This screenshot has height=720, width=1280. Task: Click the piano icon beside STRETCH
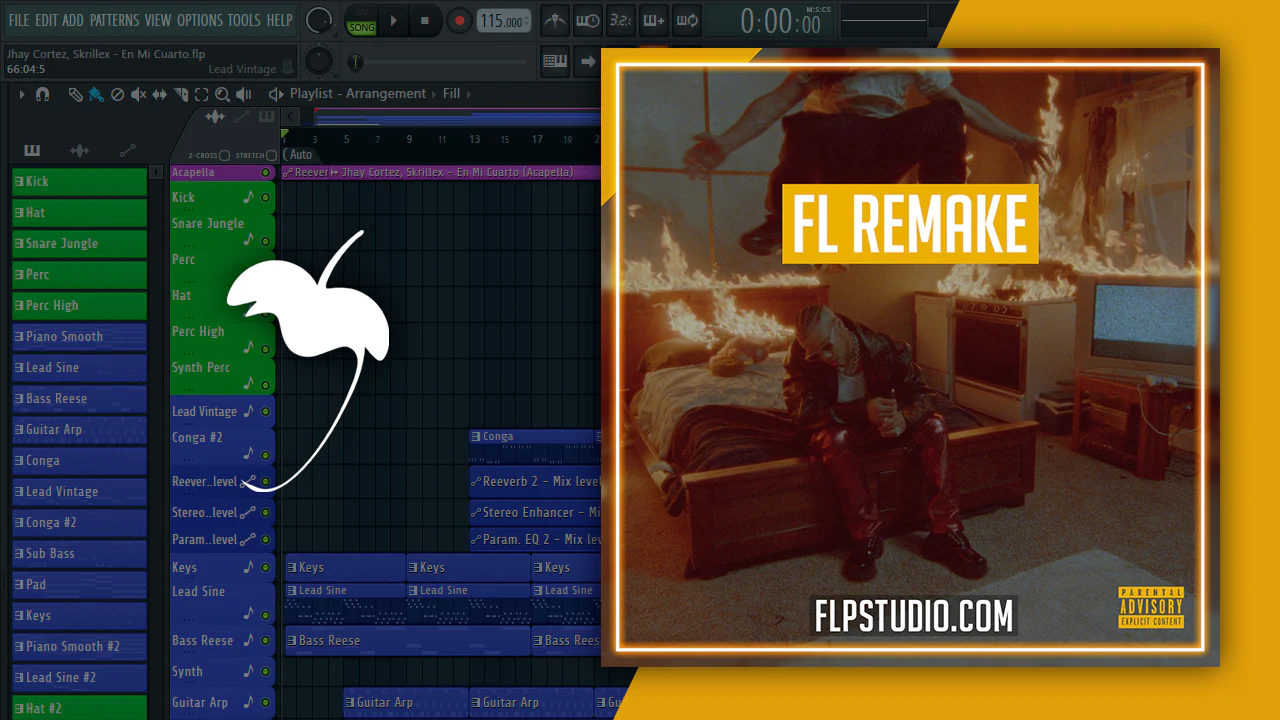266,117
